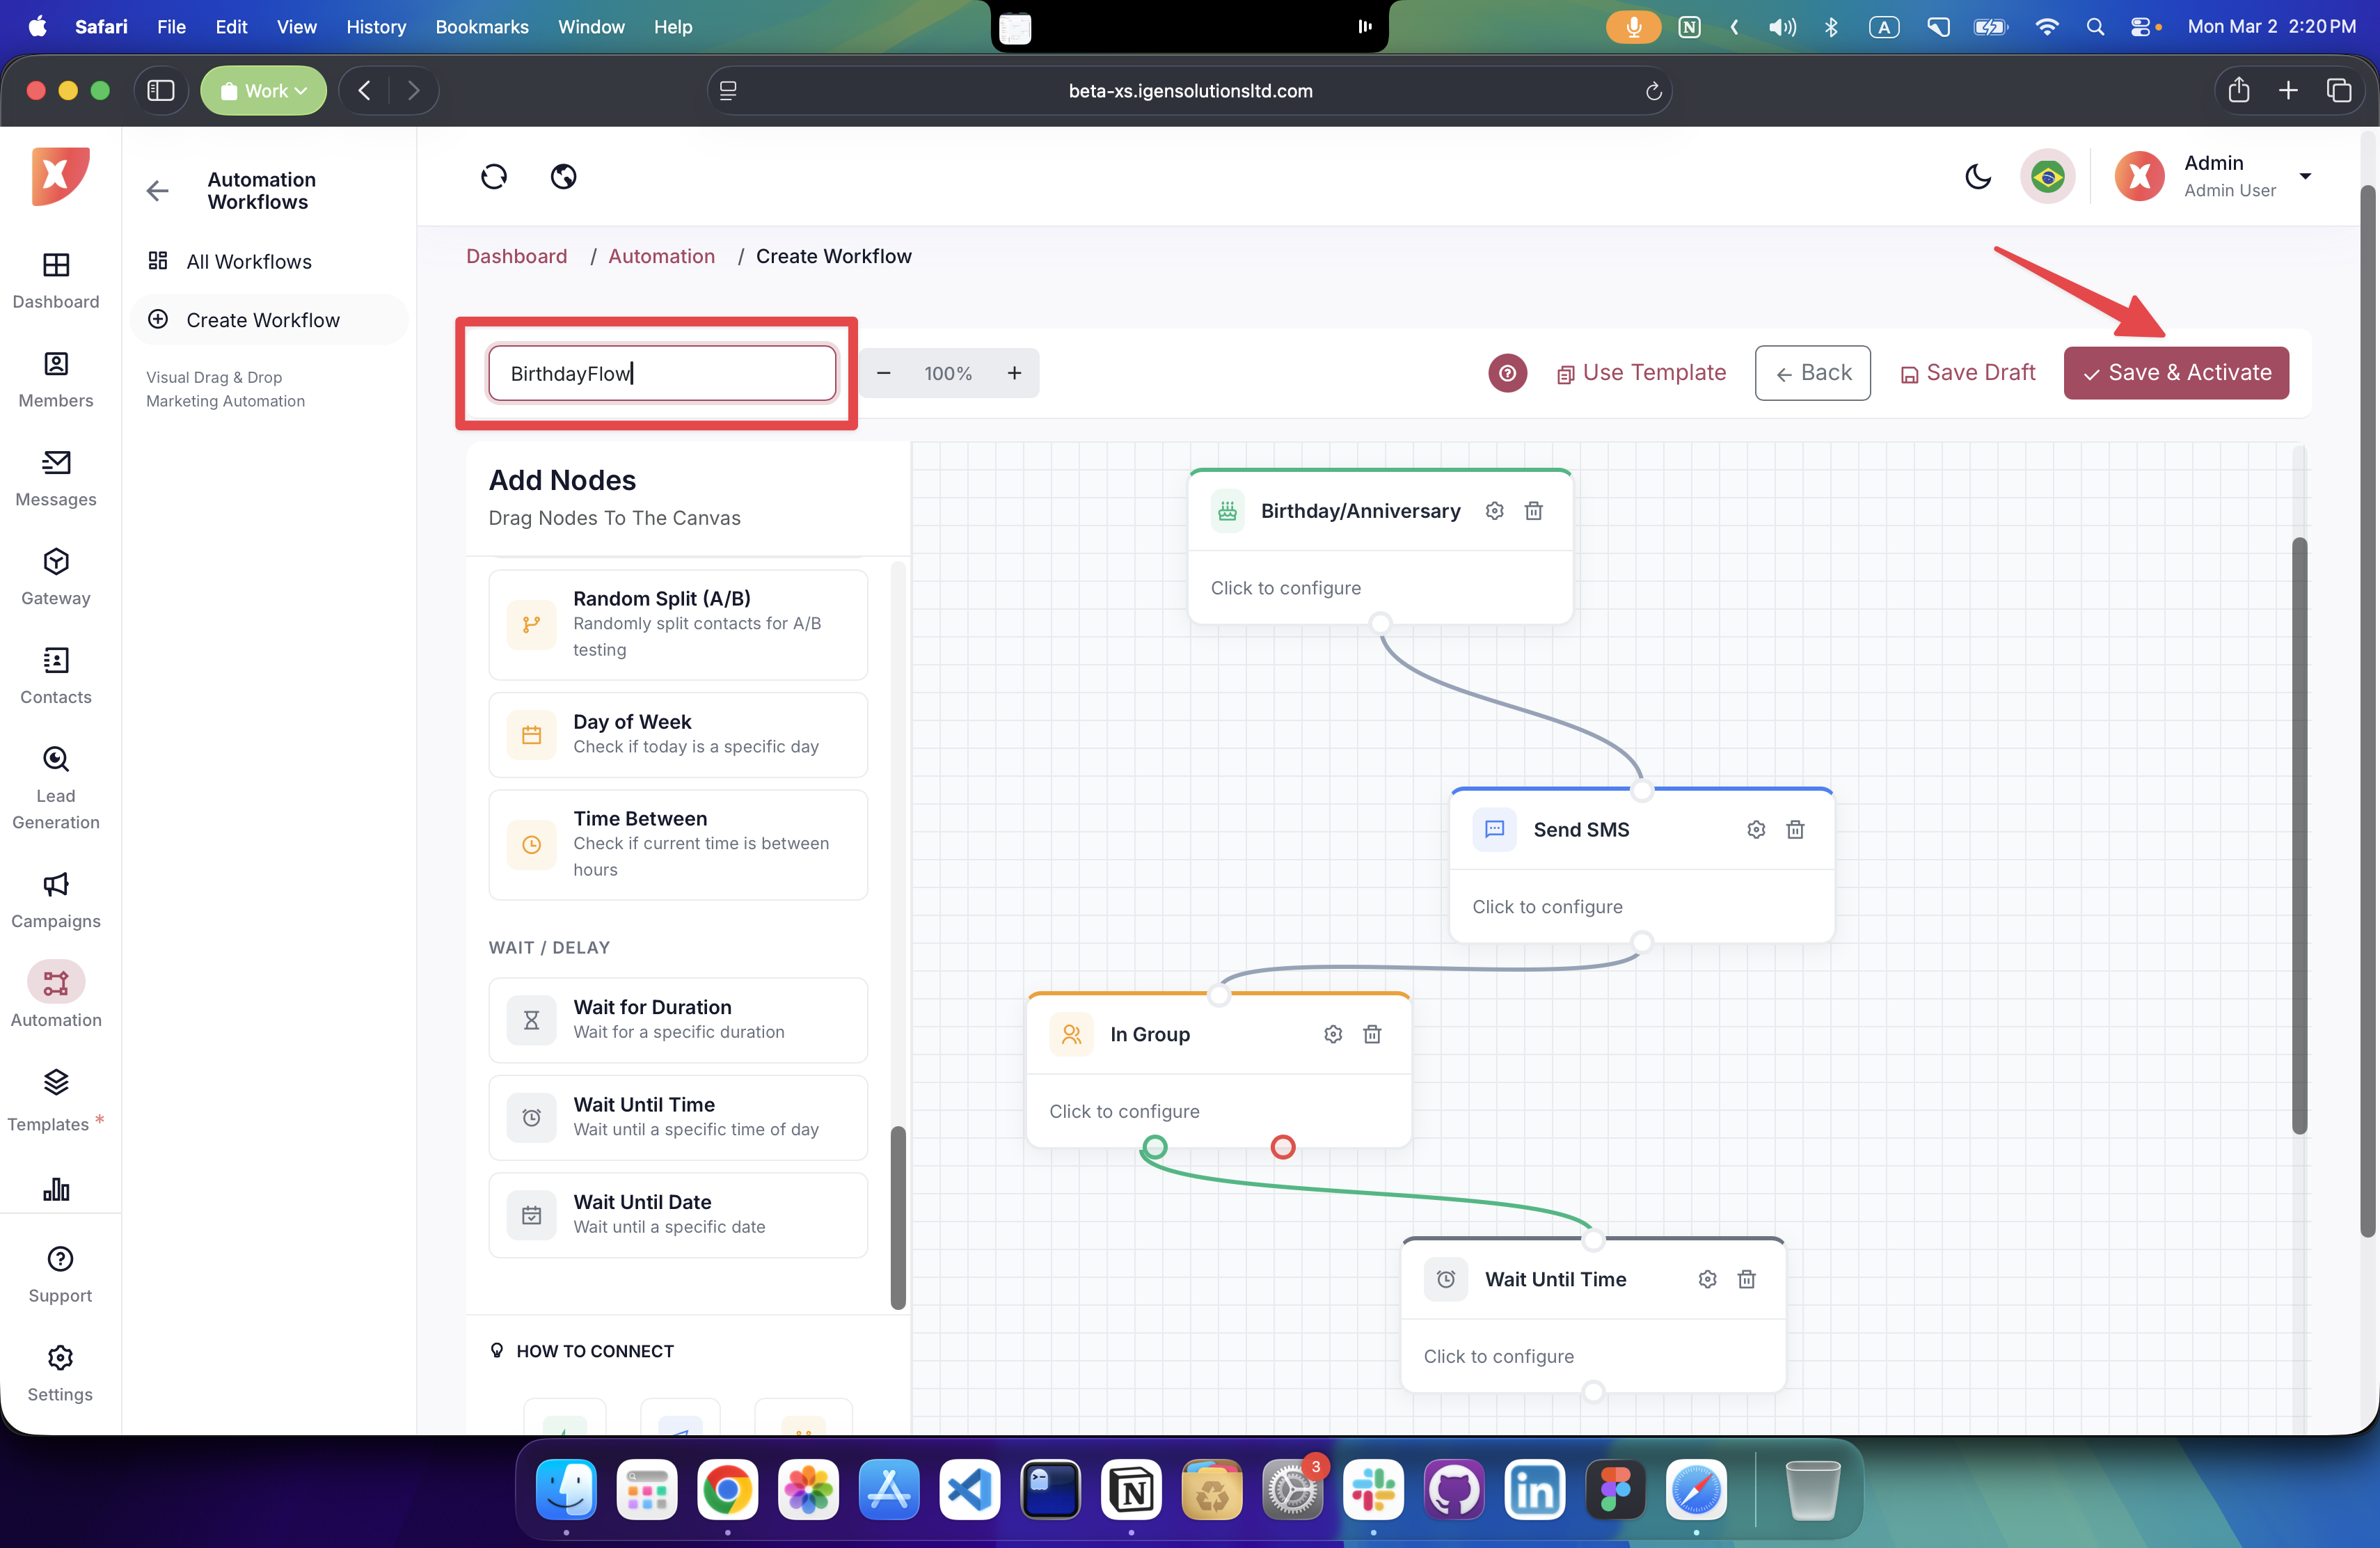Click the Automation breadcrumb link
Image resolution: width=2380 pixels, height=1548 pixels.
click(x=661, y=256)
